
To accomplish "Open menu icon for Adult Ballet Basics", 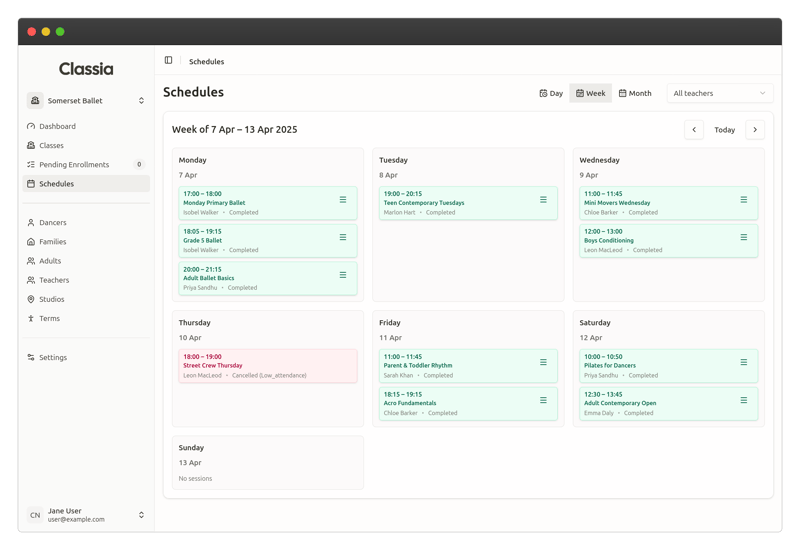I will (343, 275).
